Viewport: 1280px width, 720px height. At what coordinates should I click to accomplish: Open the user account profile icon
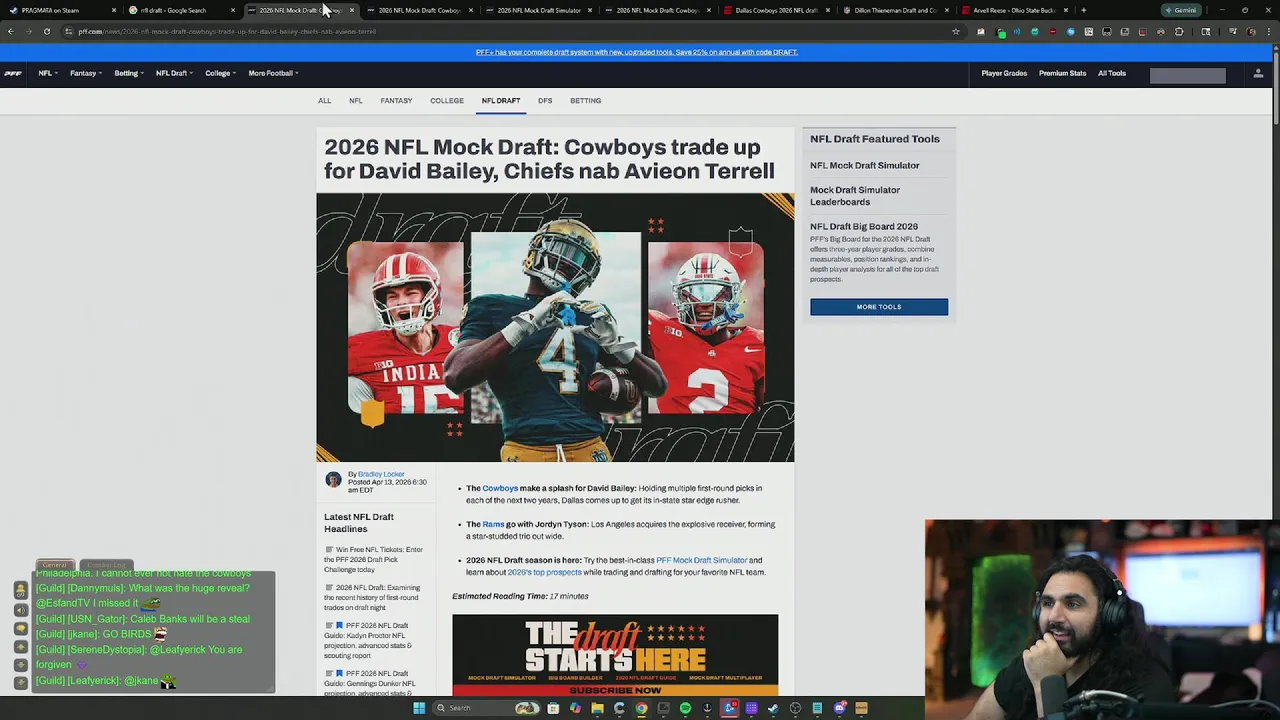click(x=1258, y=73)
